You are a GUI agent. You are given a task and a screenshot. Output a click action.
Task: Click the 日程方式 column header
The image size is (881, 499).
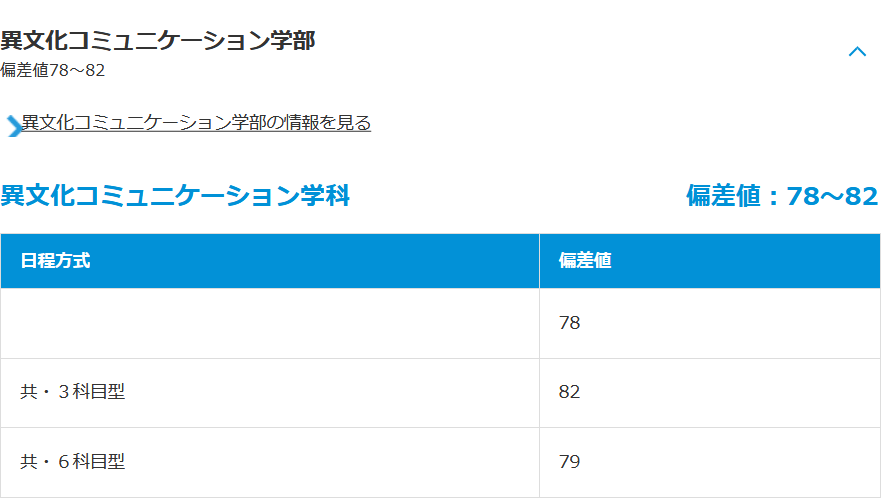point(55,261)
